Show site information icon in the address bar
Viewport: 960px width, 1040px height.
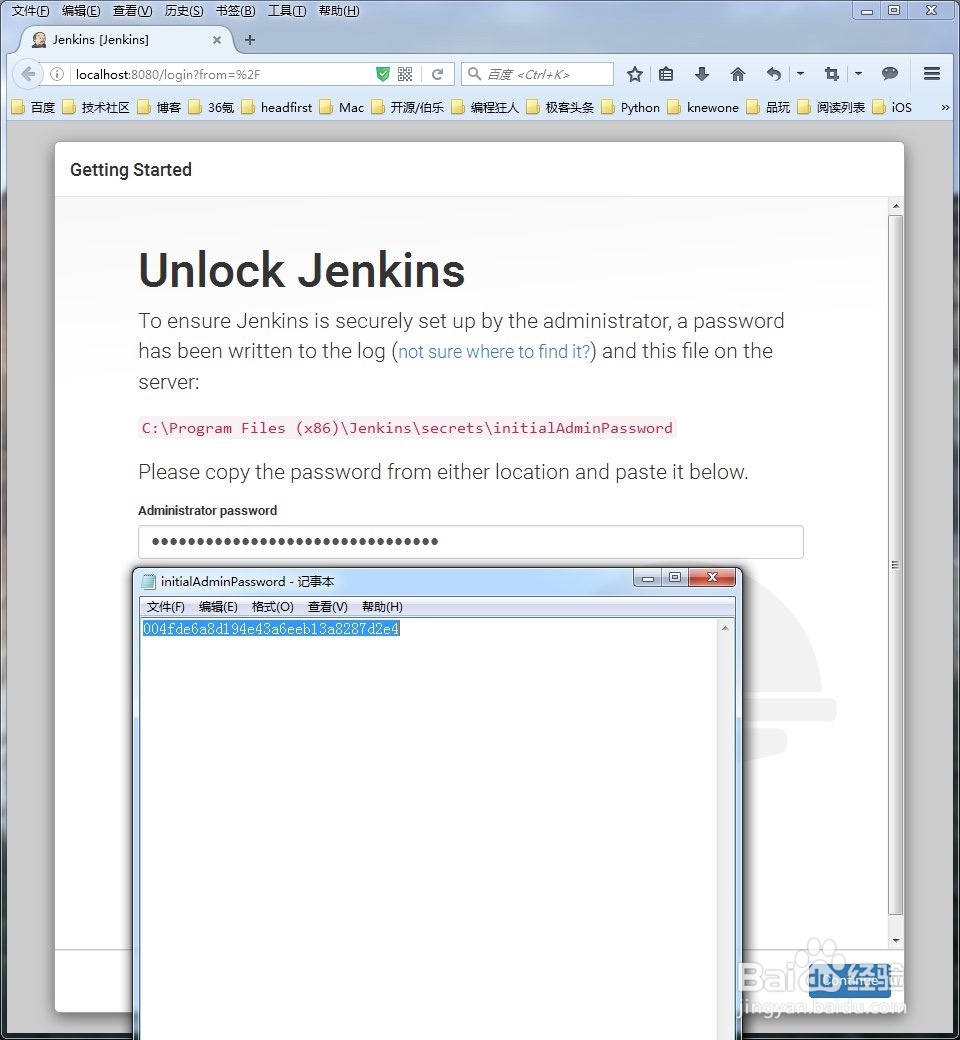click(57, 74)
